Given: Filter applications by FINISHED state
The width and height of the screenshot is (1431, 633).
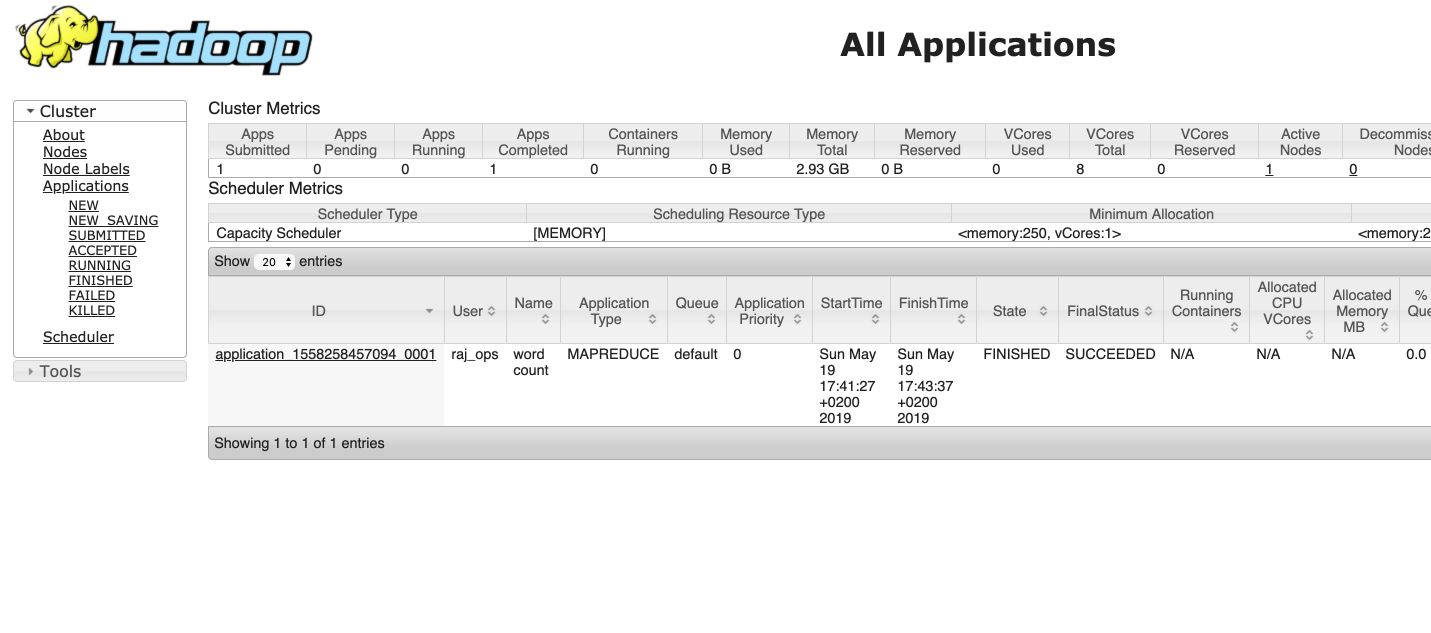Looking at the screenshot, I should point(101,280).
